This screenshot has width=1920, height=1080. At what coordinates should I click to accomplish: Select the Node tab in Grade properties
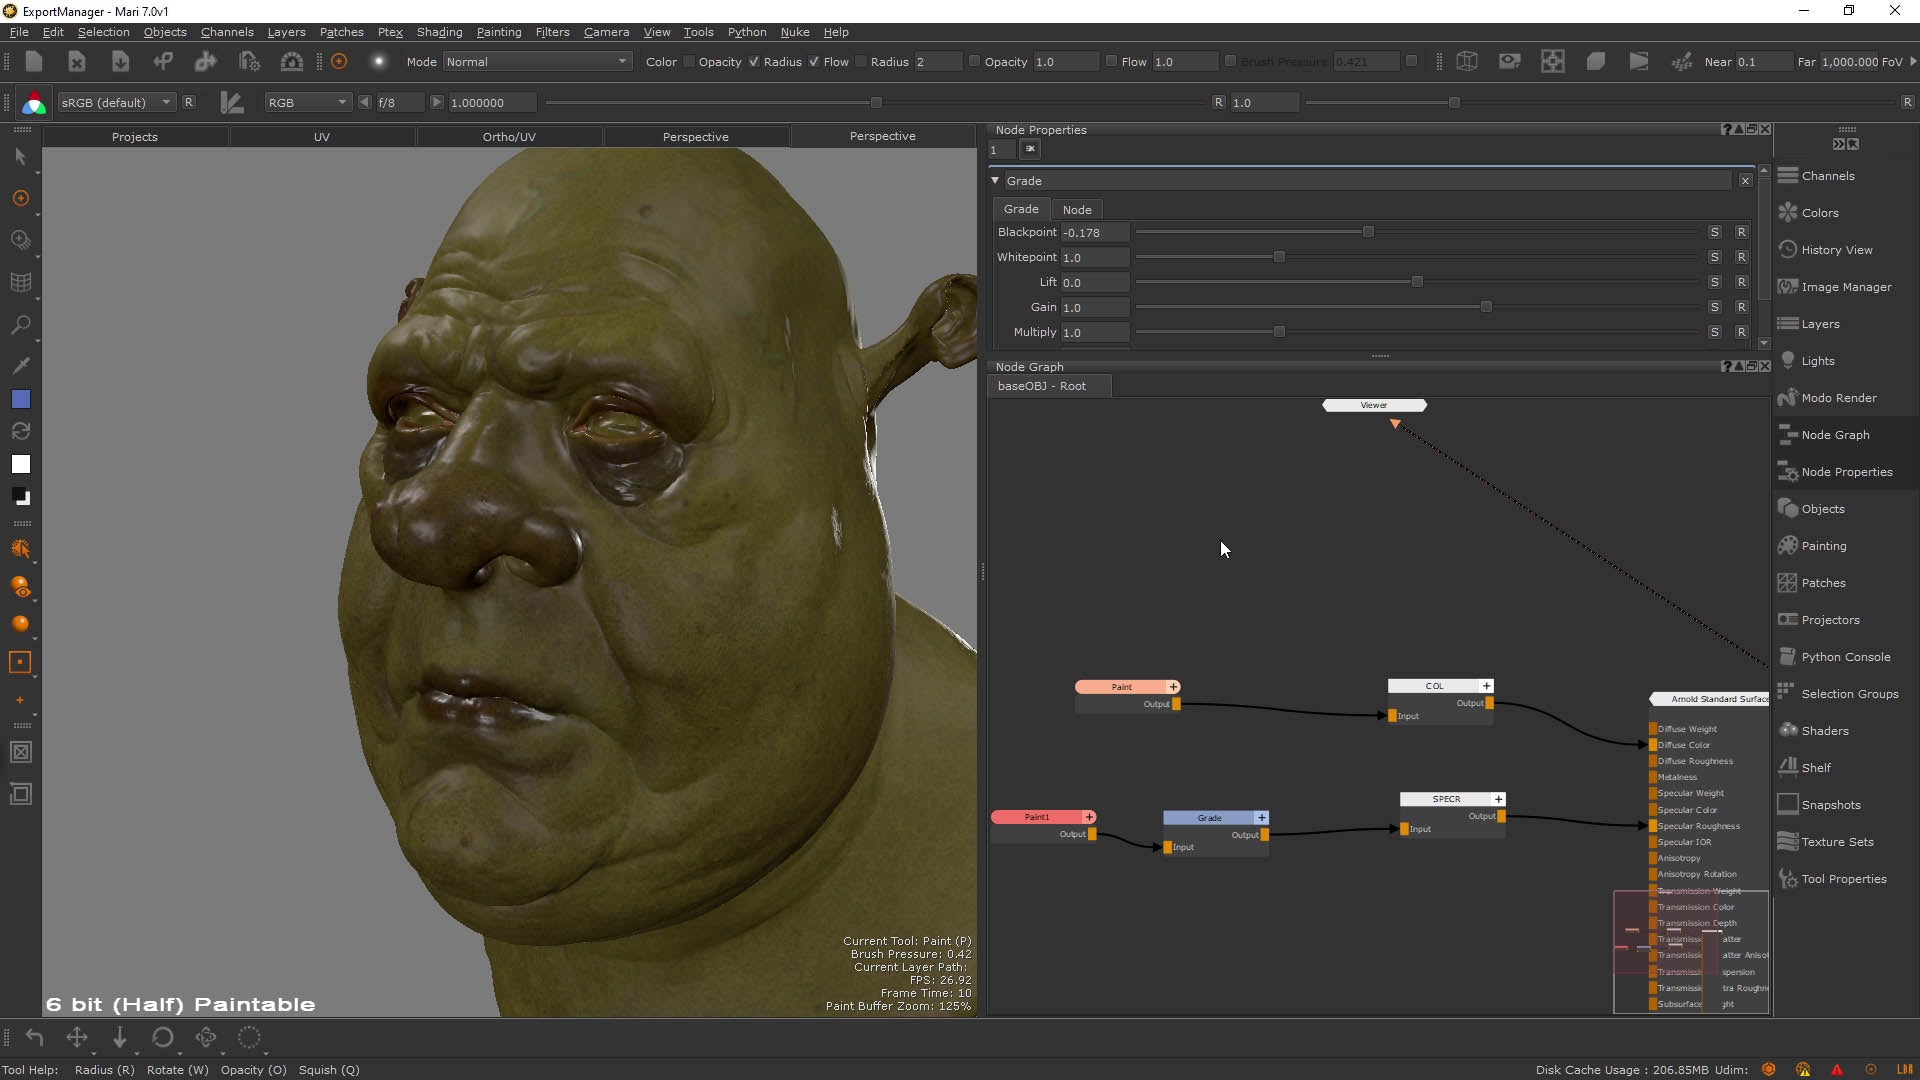1076,209
